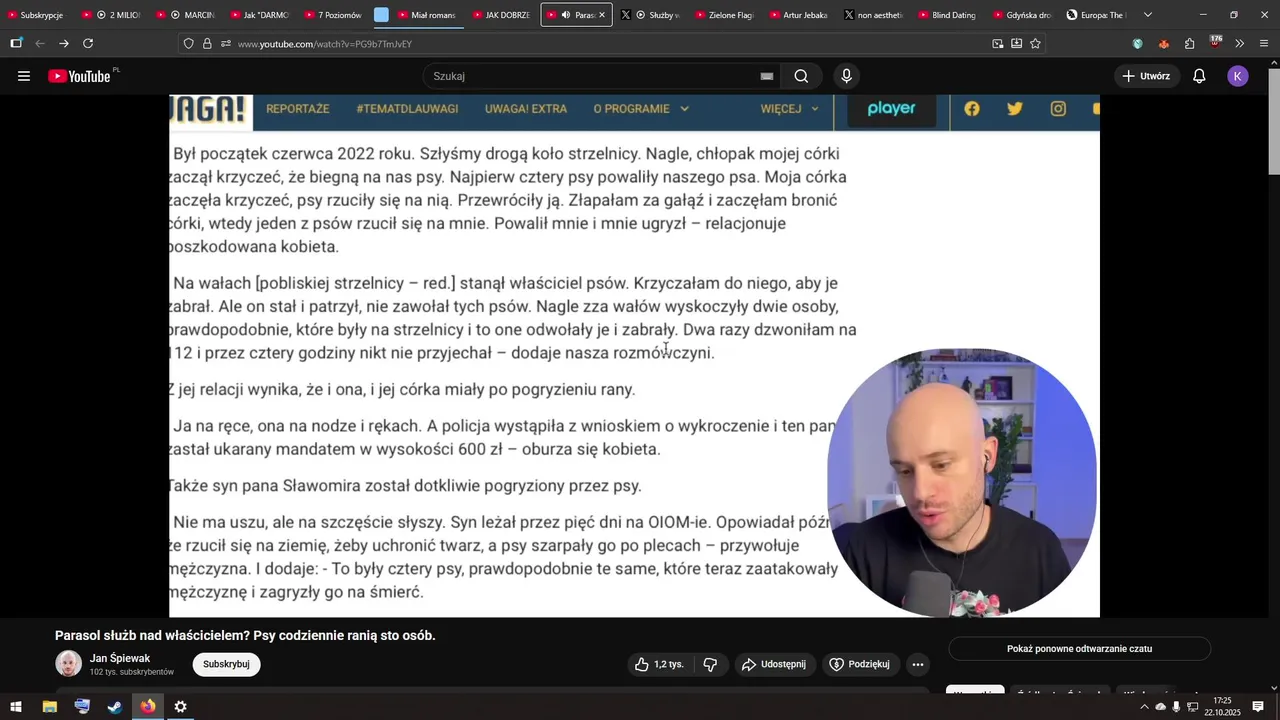Like the video with 1,2 tys. likes

(658, 664)
